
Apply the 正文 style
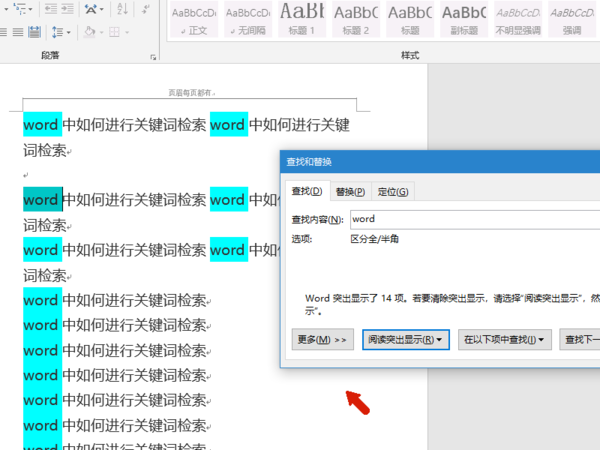tap(194, 20)
